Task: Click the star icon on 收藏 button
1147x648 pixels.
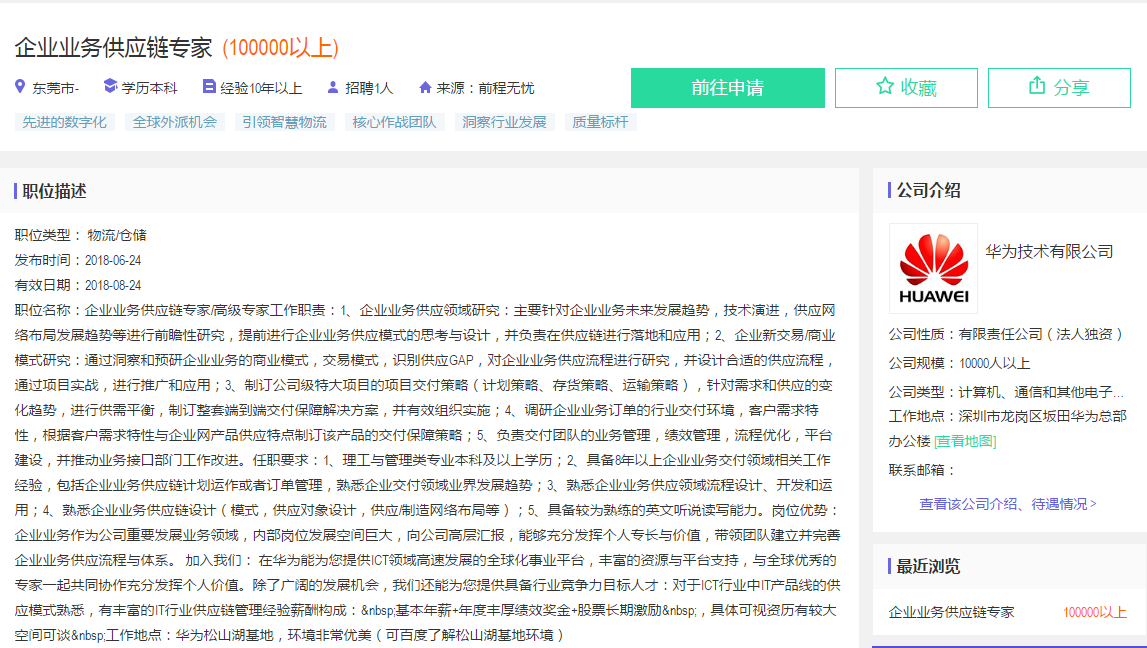Action: [885, 86]
